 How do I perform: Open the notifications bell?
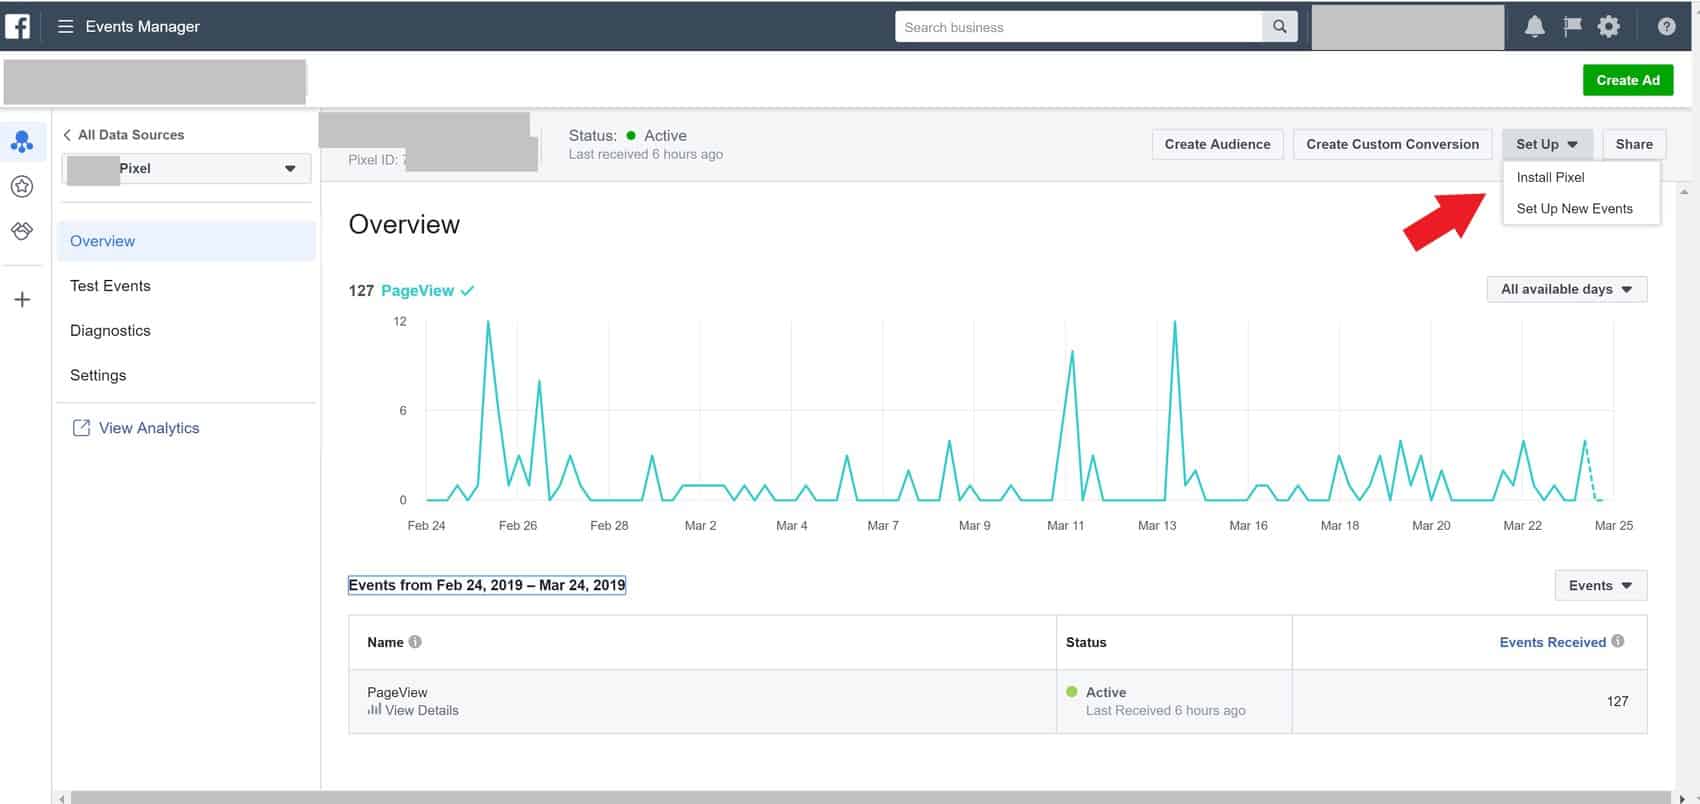tap(1534, 27)
